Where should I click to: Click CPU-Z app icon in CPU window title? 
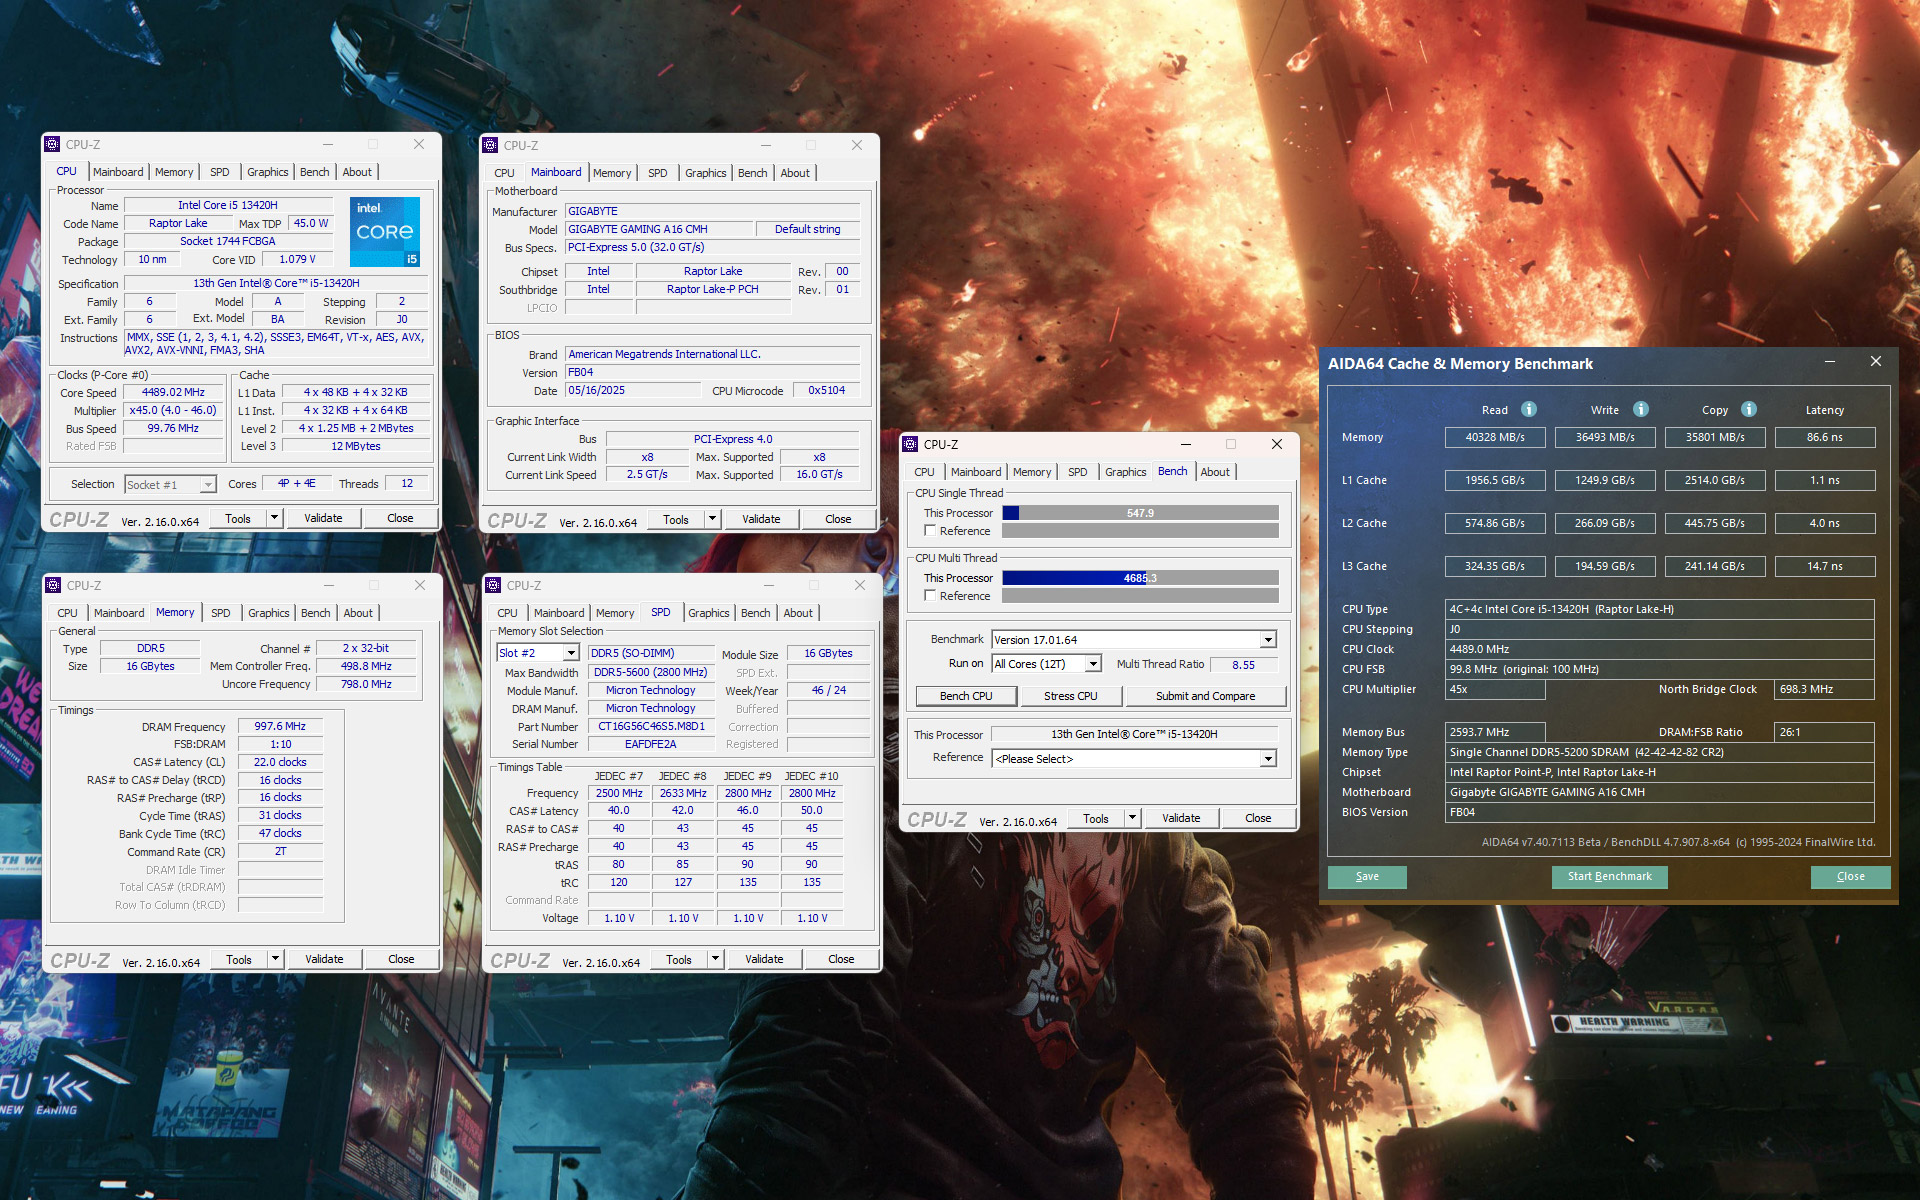53,144
